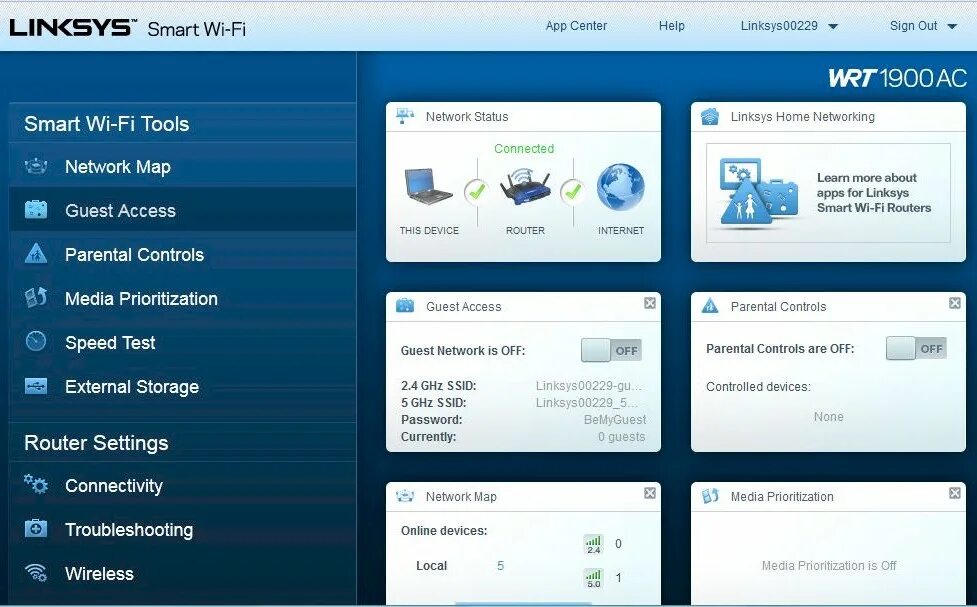Image resolution: width=977 pixels, height=607 pixels.
Task: Click the Local devices count 5
Action: point(500,565)
